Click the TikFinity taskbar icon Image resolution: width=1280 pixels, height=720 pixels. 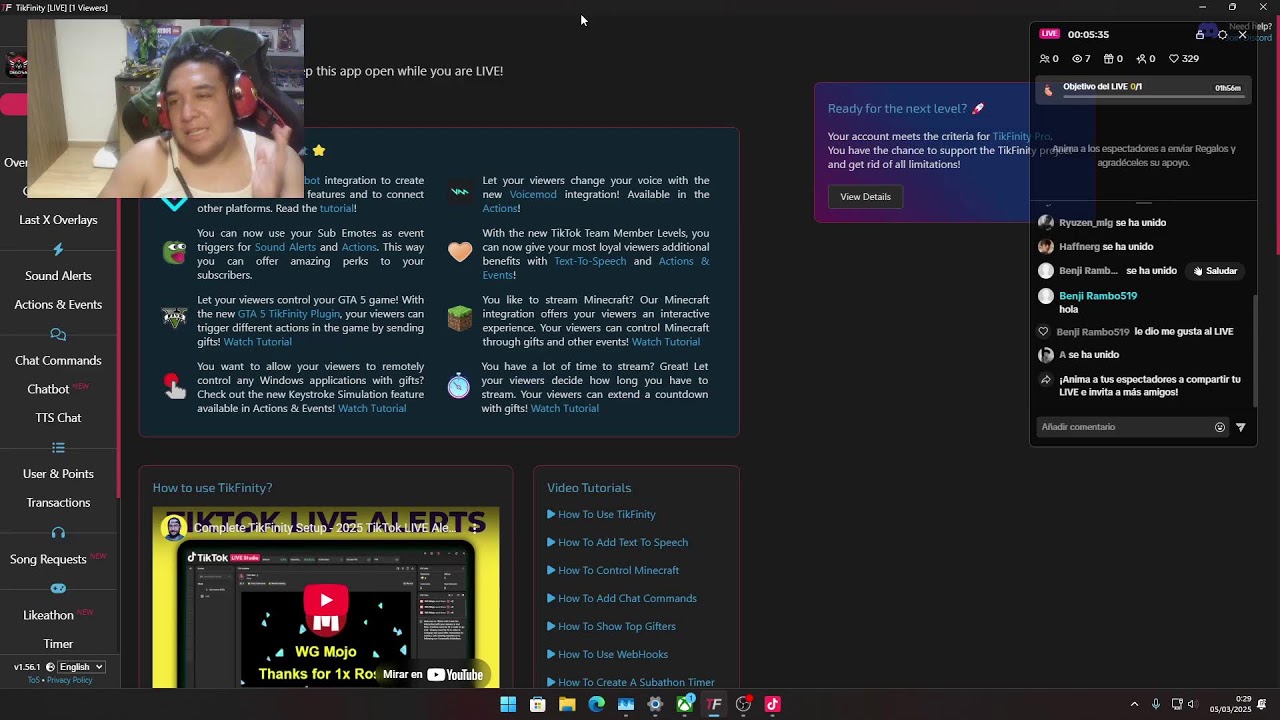714,704
